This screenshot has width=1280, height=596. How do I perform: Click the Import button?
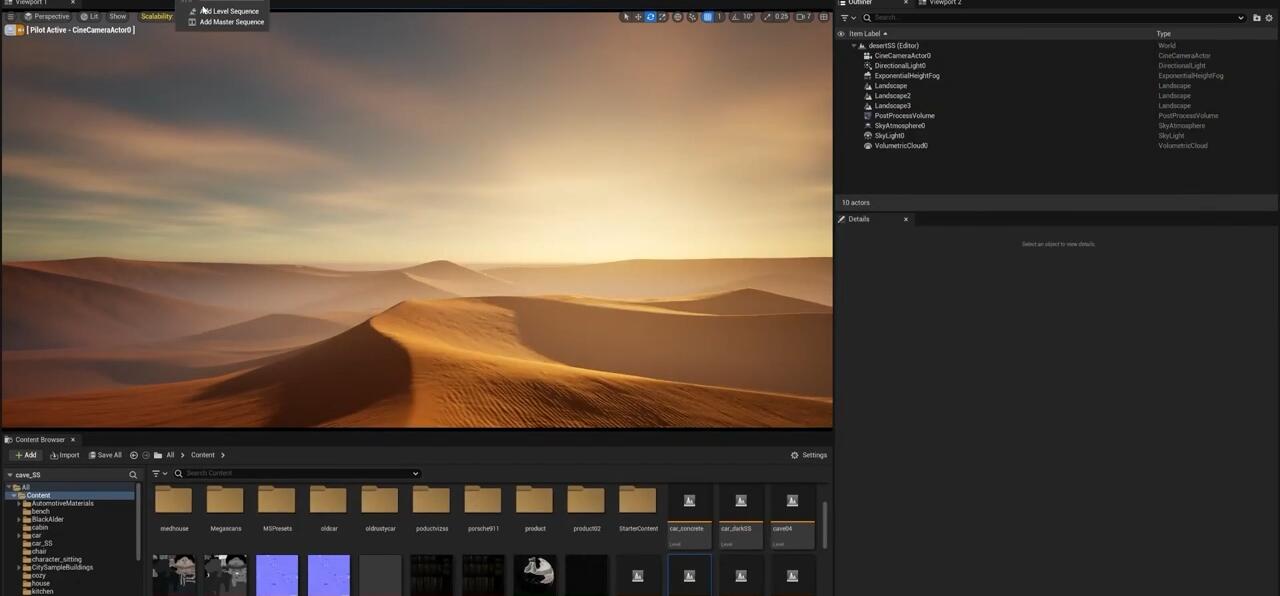pyautogui.click(x=65, y=455)
